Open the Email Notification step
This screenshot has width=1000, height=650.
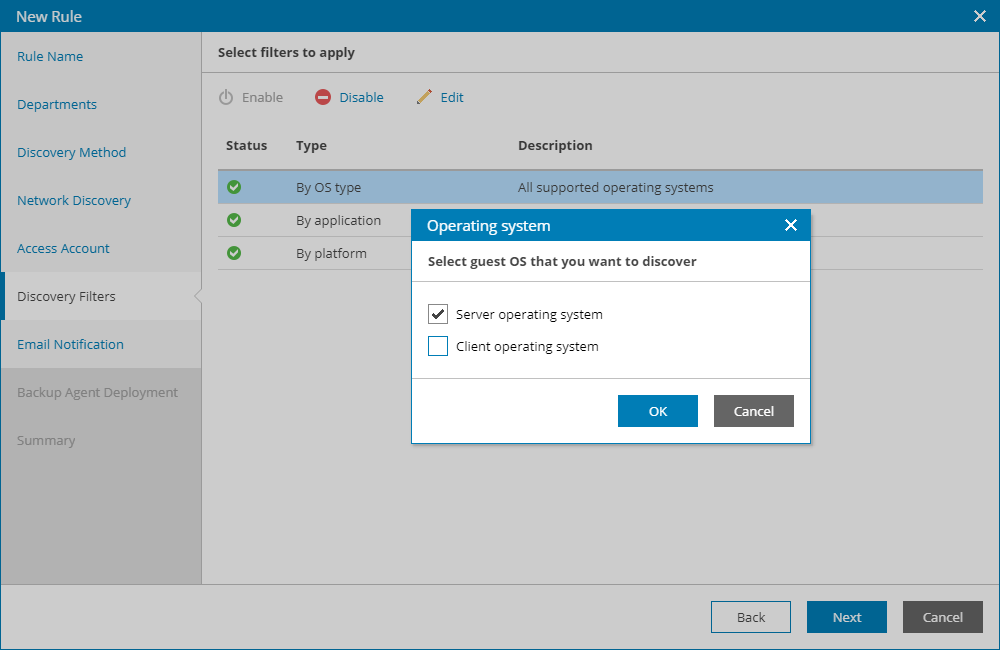pos(70,344)
